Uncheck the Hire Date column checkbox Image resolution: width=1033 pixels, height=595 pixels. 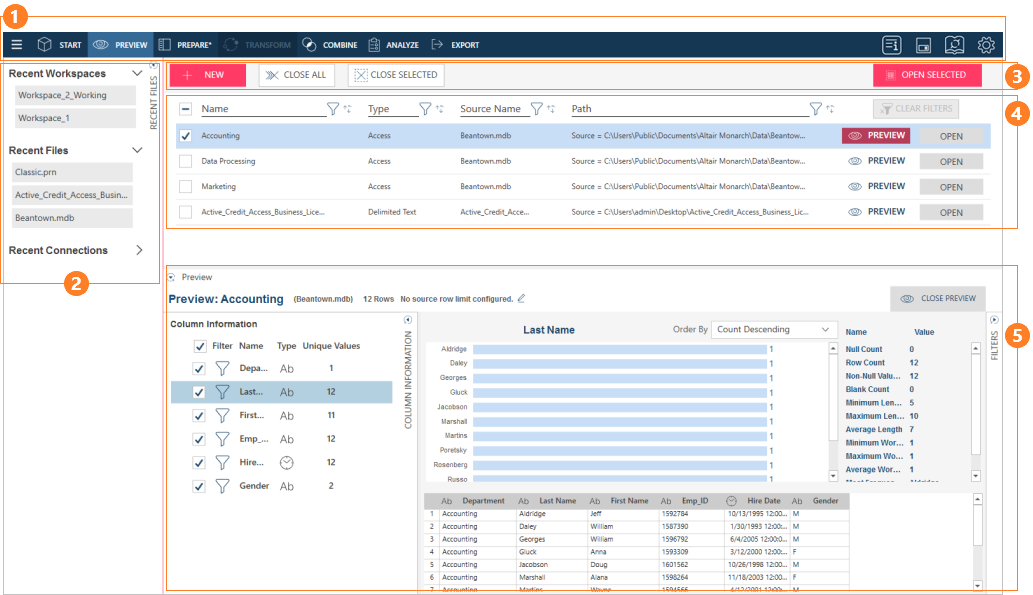tap(199, 462)
